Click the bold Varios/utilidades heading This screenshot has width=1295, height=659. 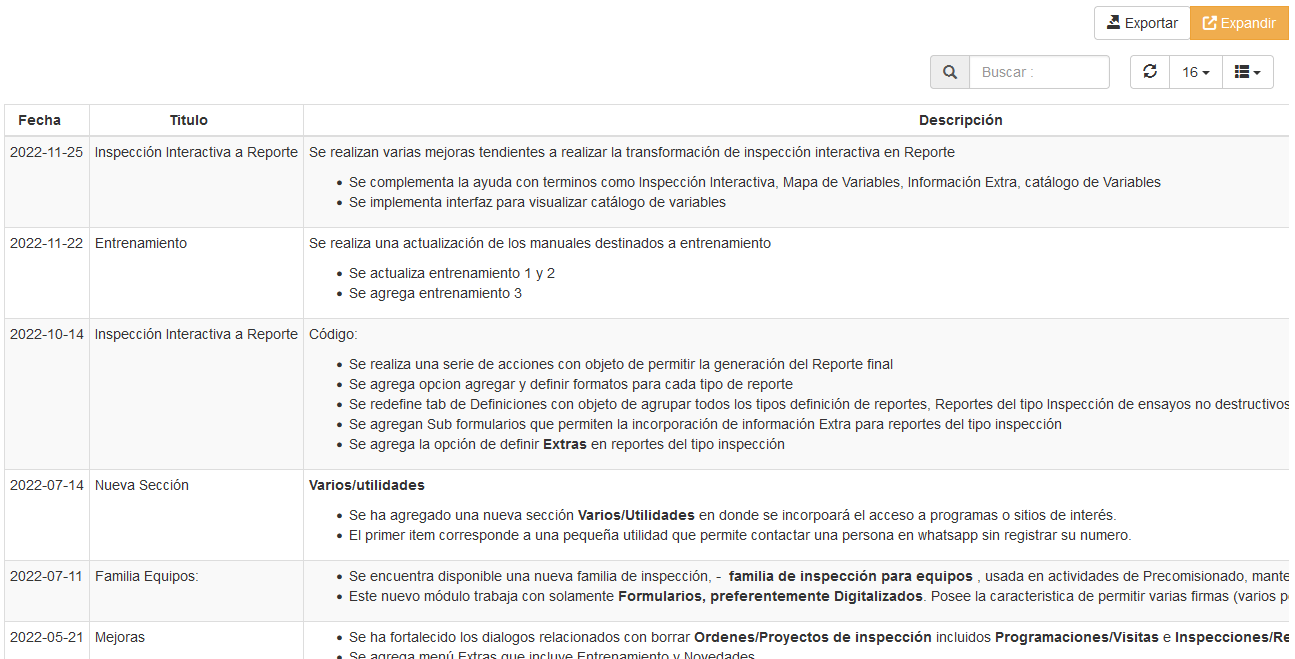[367, 486]
